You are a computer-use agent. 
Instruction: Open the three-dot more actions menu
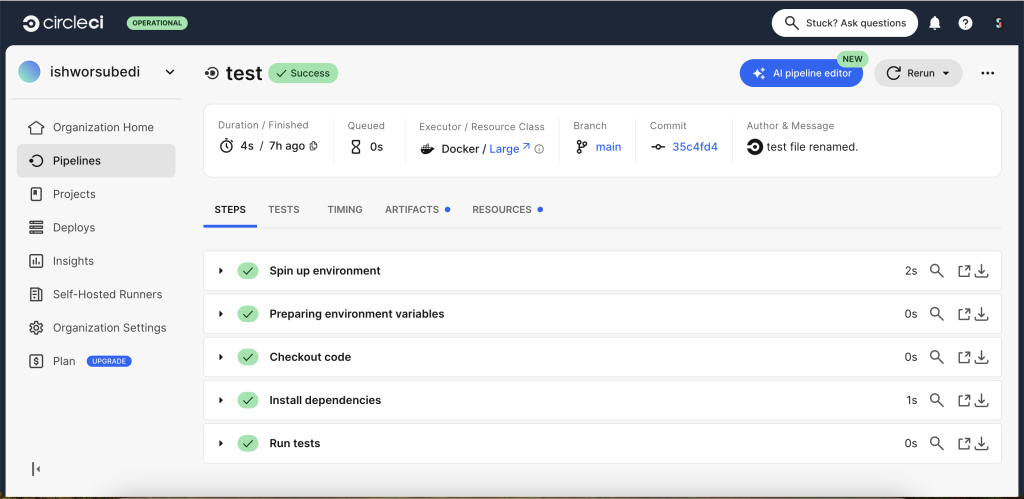pyautogui.click(x=988, y=73)
